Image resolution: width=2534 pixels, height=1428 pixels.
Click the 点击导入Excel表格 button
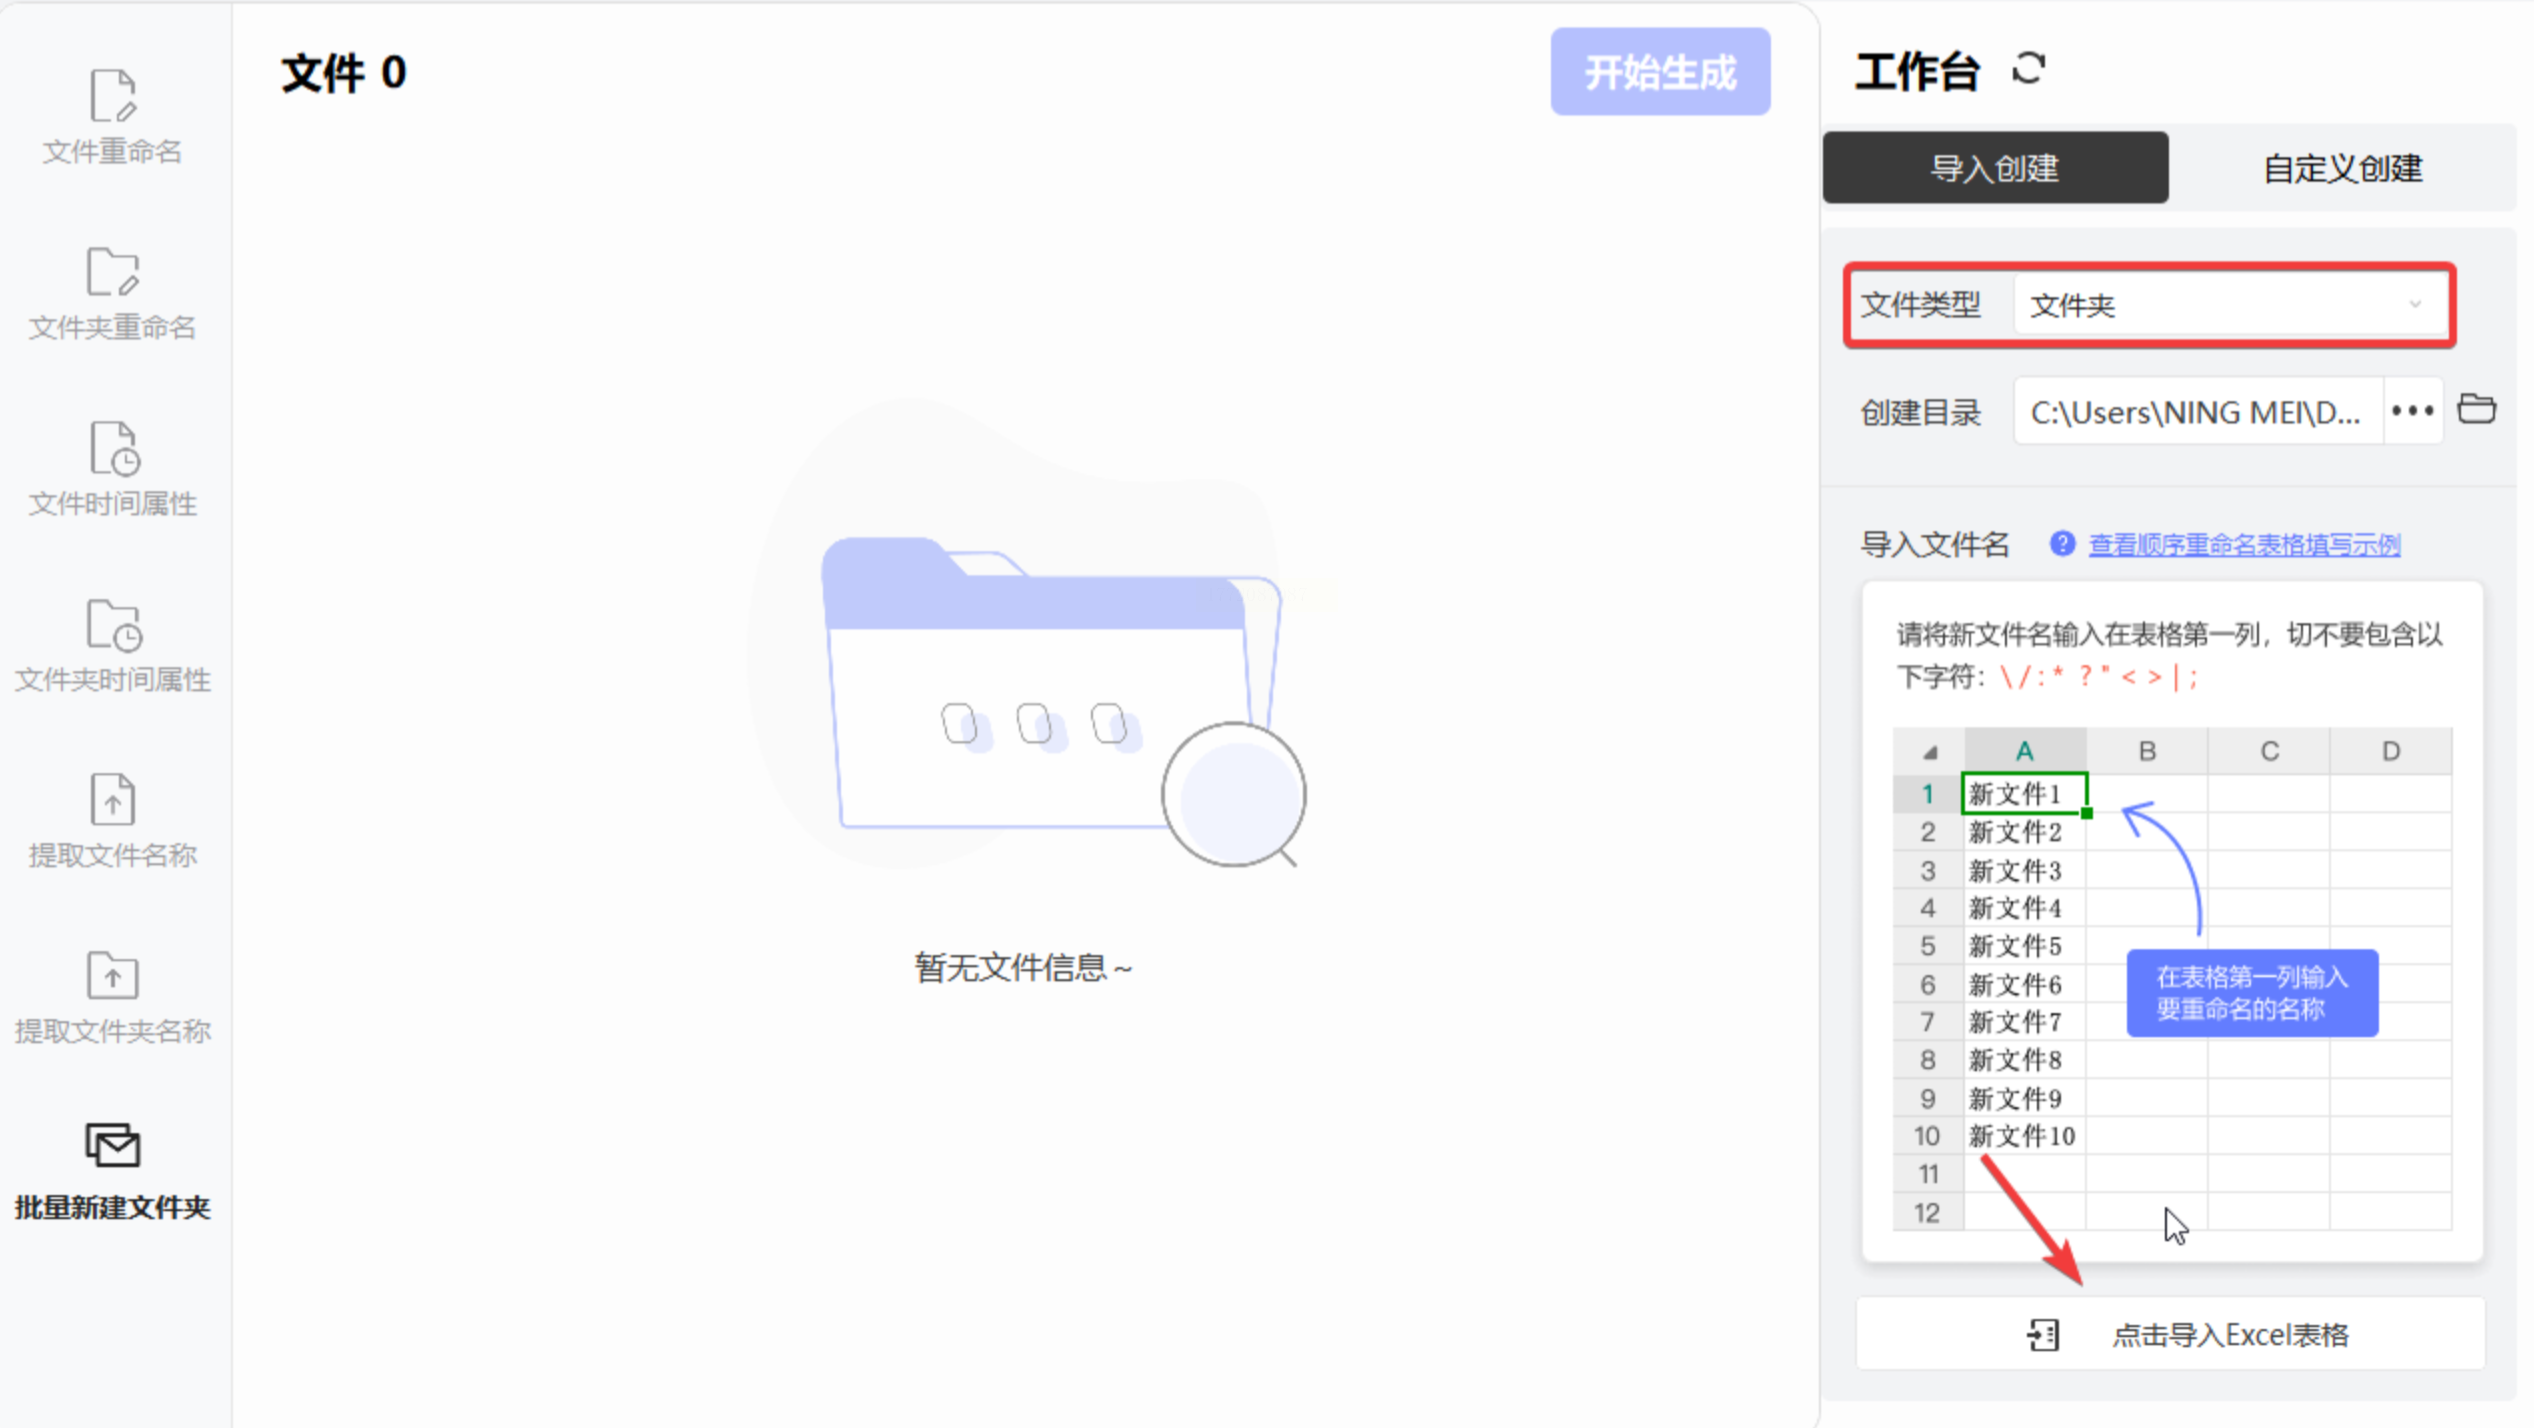pos(2229,1335)
